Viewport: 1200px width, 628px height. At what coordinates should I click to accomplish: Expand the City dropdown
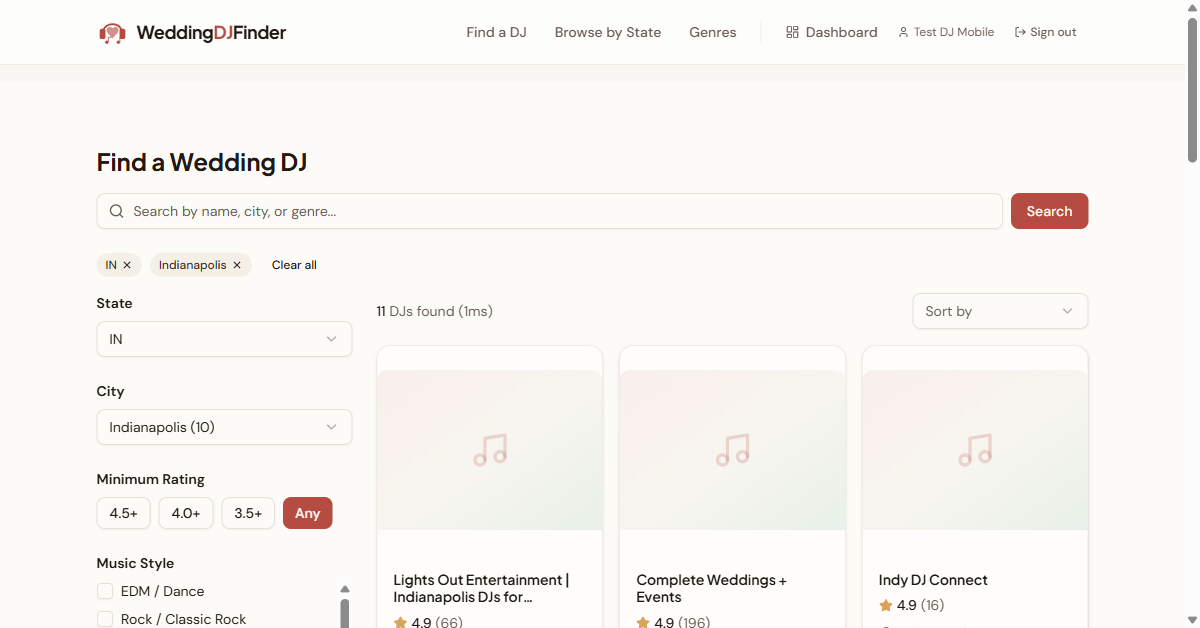[x=224, y=427]
